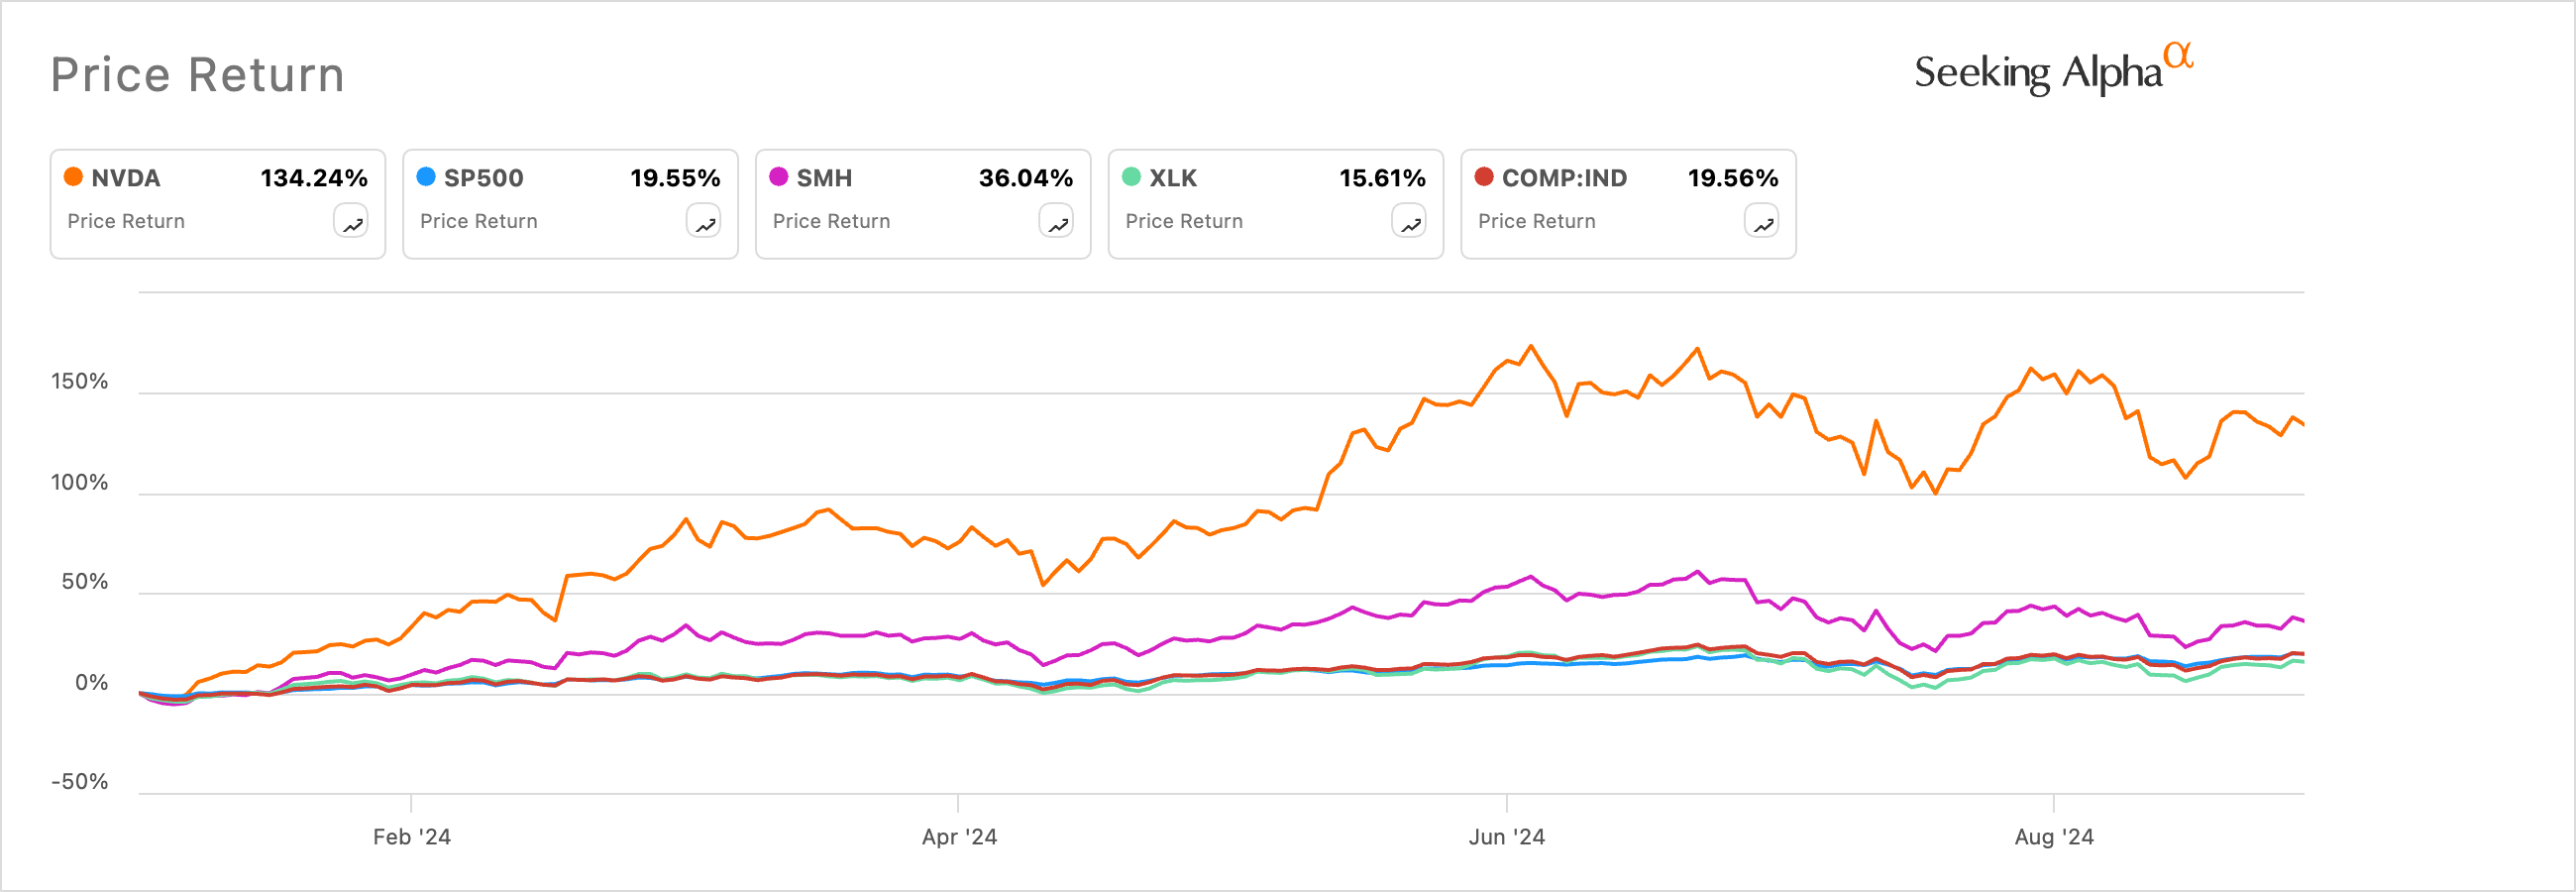Click the blue SP500 color dot

(426, 177)
